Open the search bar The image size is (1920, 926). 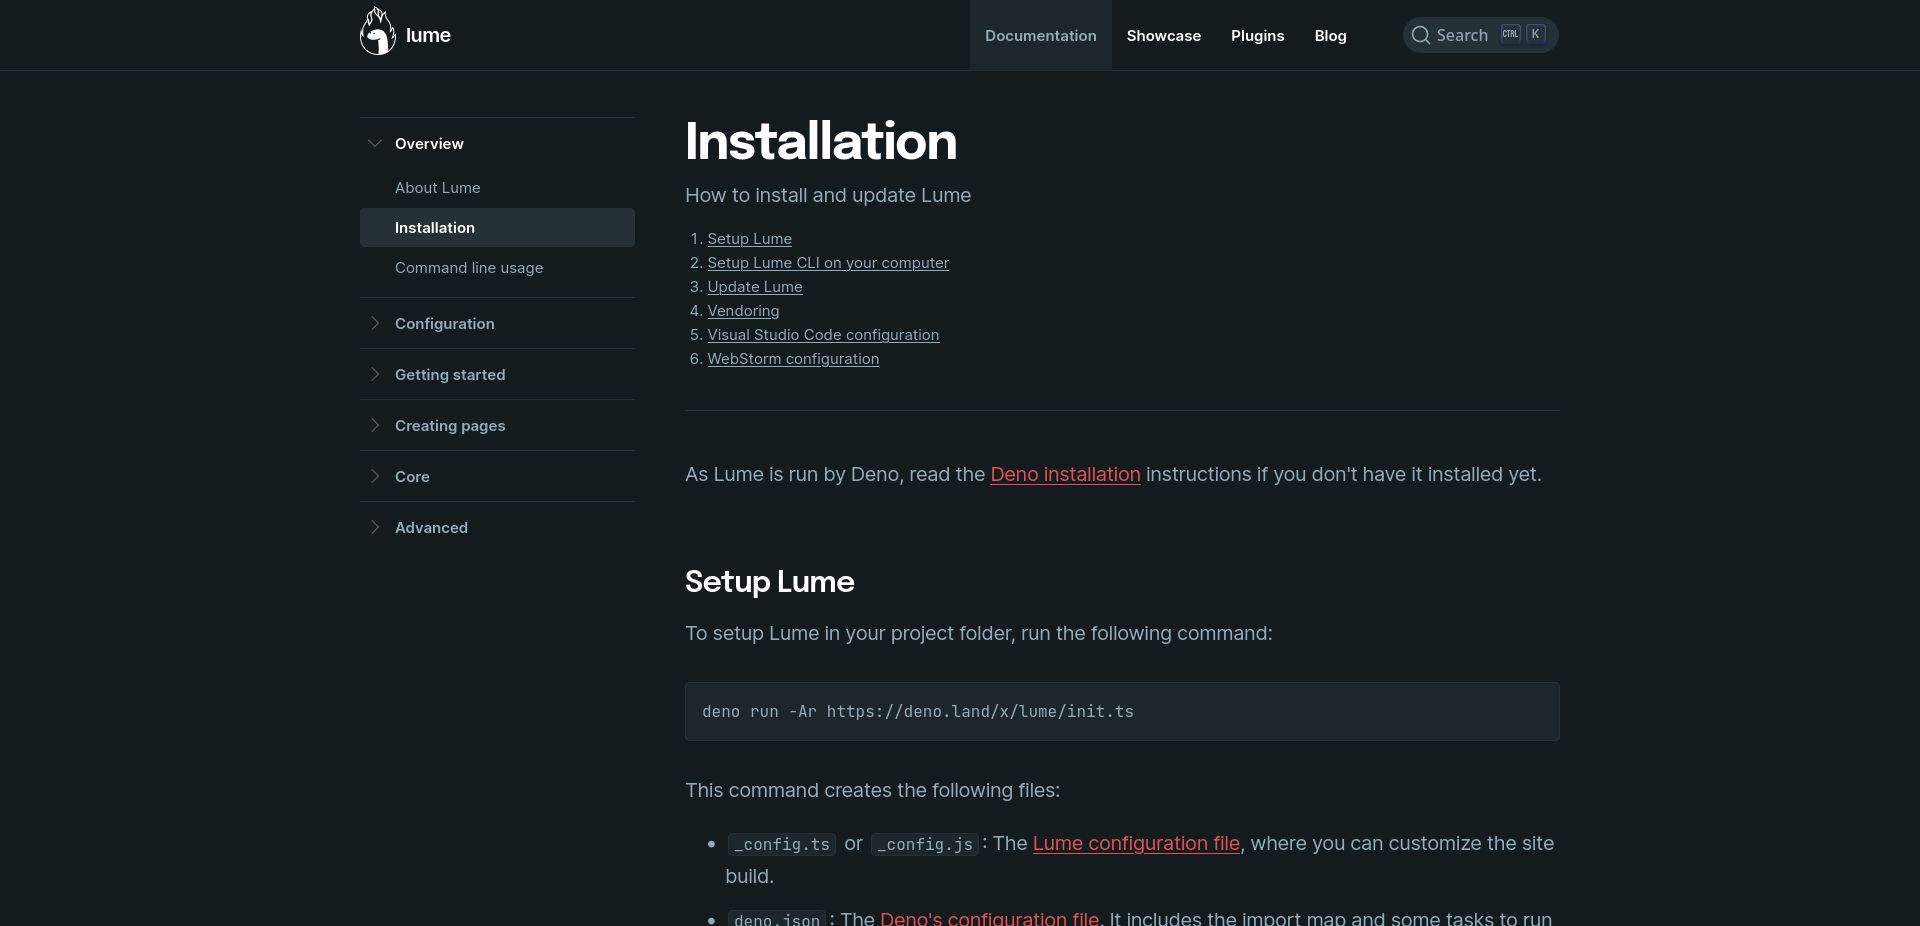point(1463,34)
